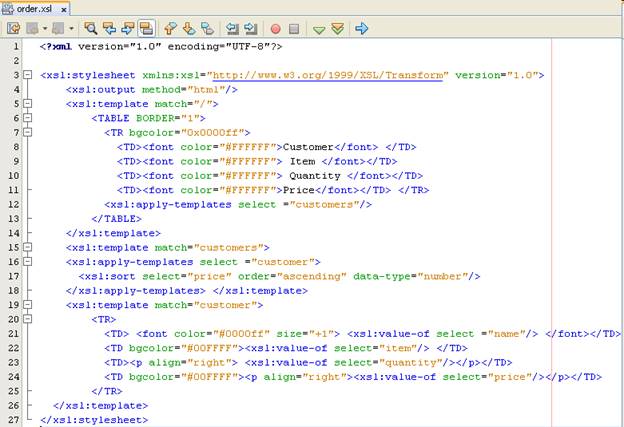624x427 pixels.
Task: Start macro recording with red circle
Action: pos(275,29)
